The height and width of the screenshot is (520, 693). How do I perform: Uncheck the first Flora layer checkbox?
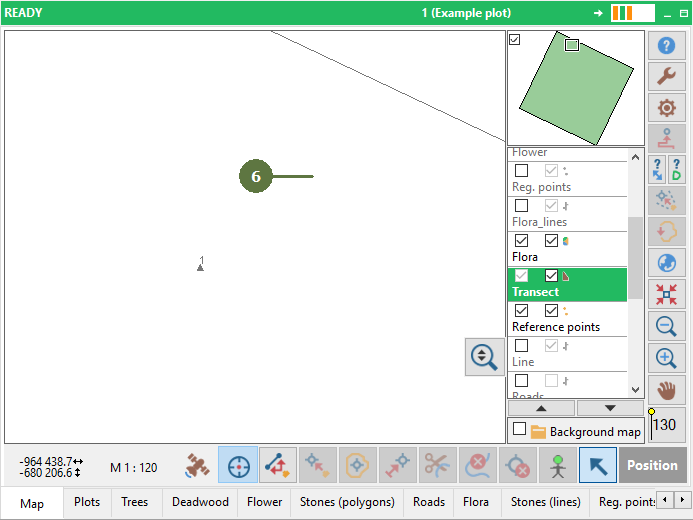pyautogui.click(x=521, y=241)
